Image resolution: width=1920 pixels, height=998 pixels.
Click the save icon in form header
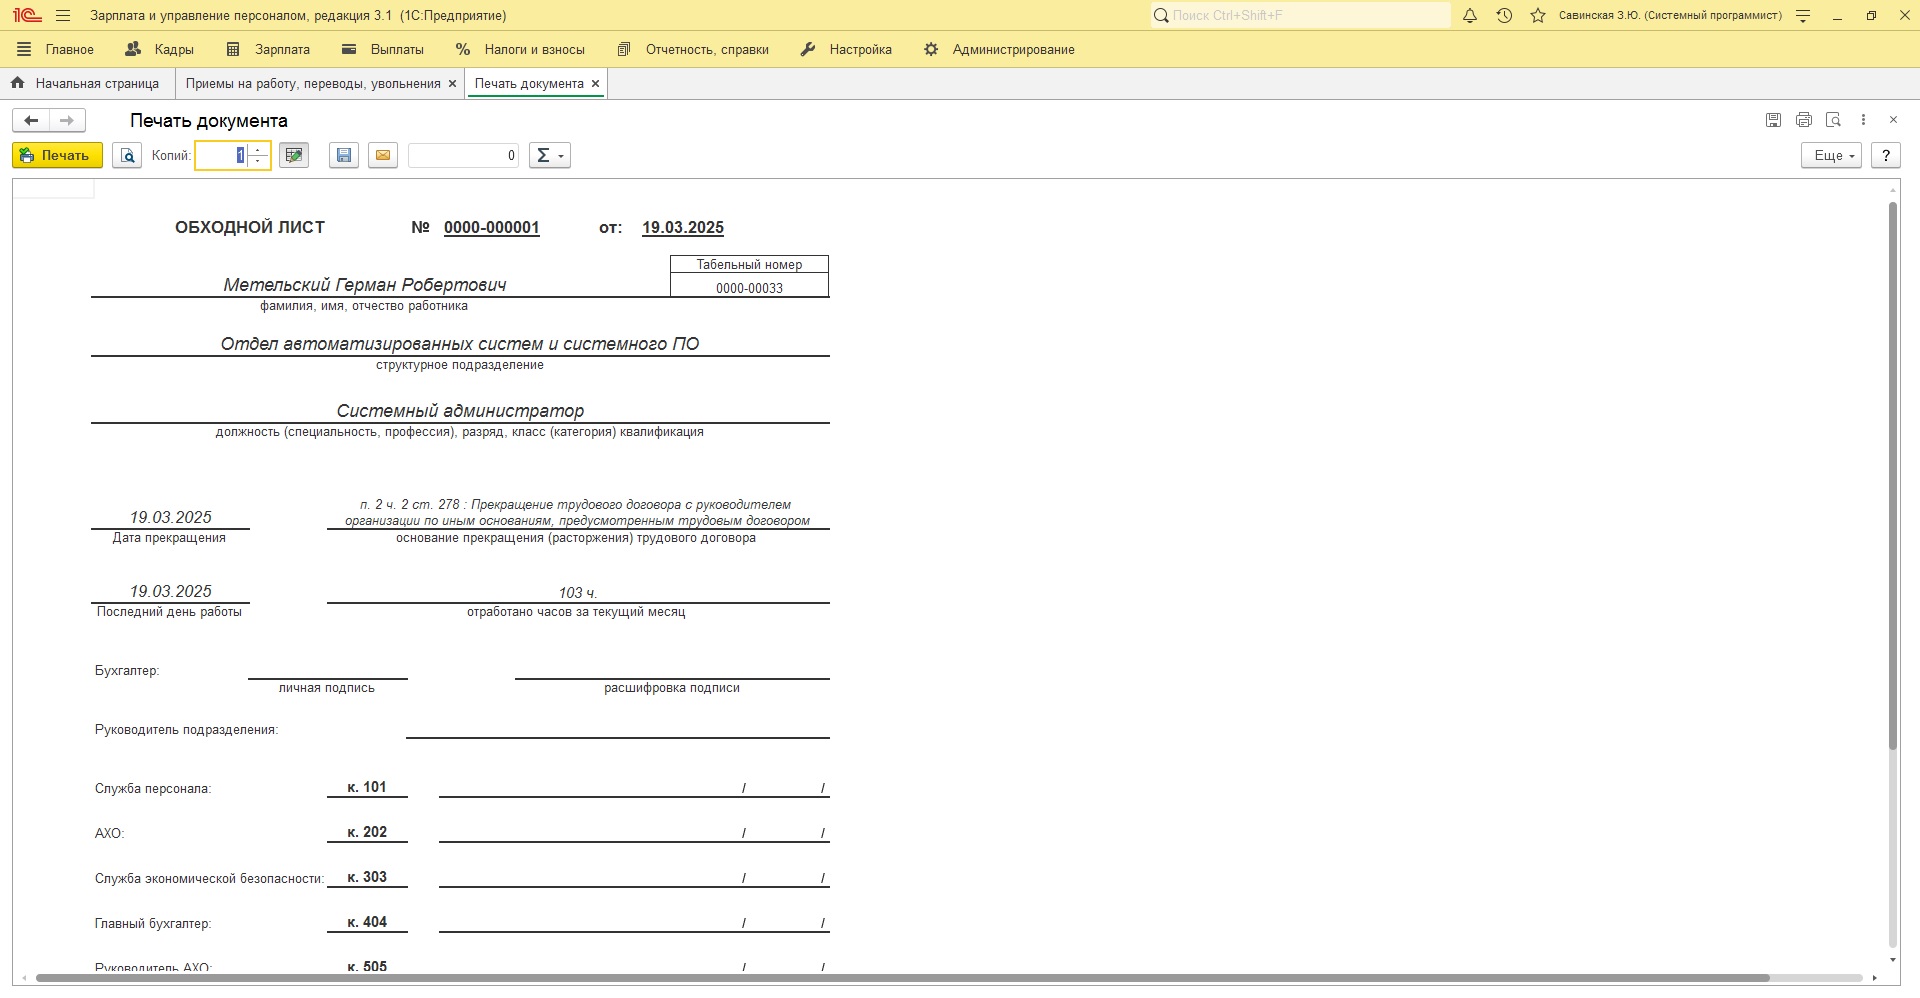pos(1773,120)
